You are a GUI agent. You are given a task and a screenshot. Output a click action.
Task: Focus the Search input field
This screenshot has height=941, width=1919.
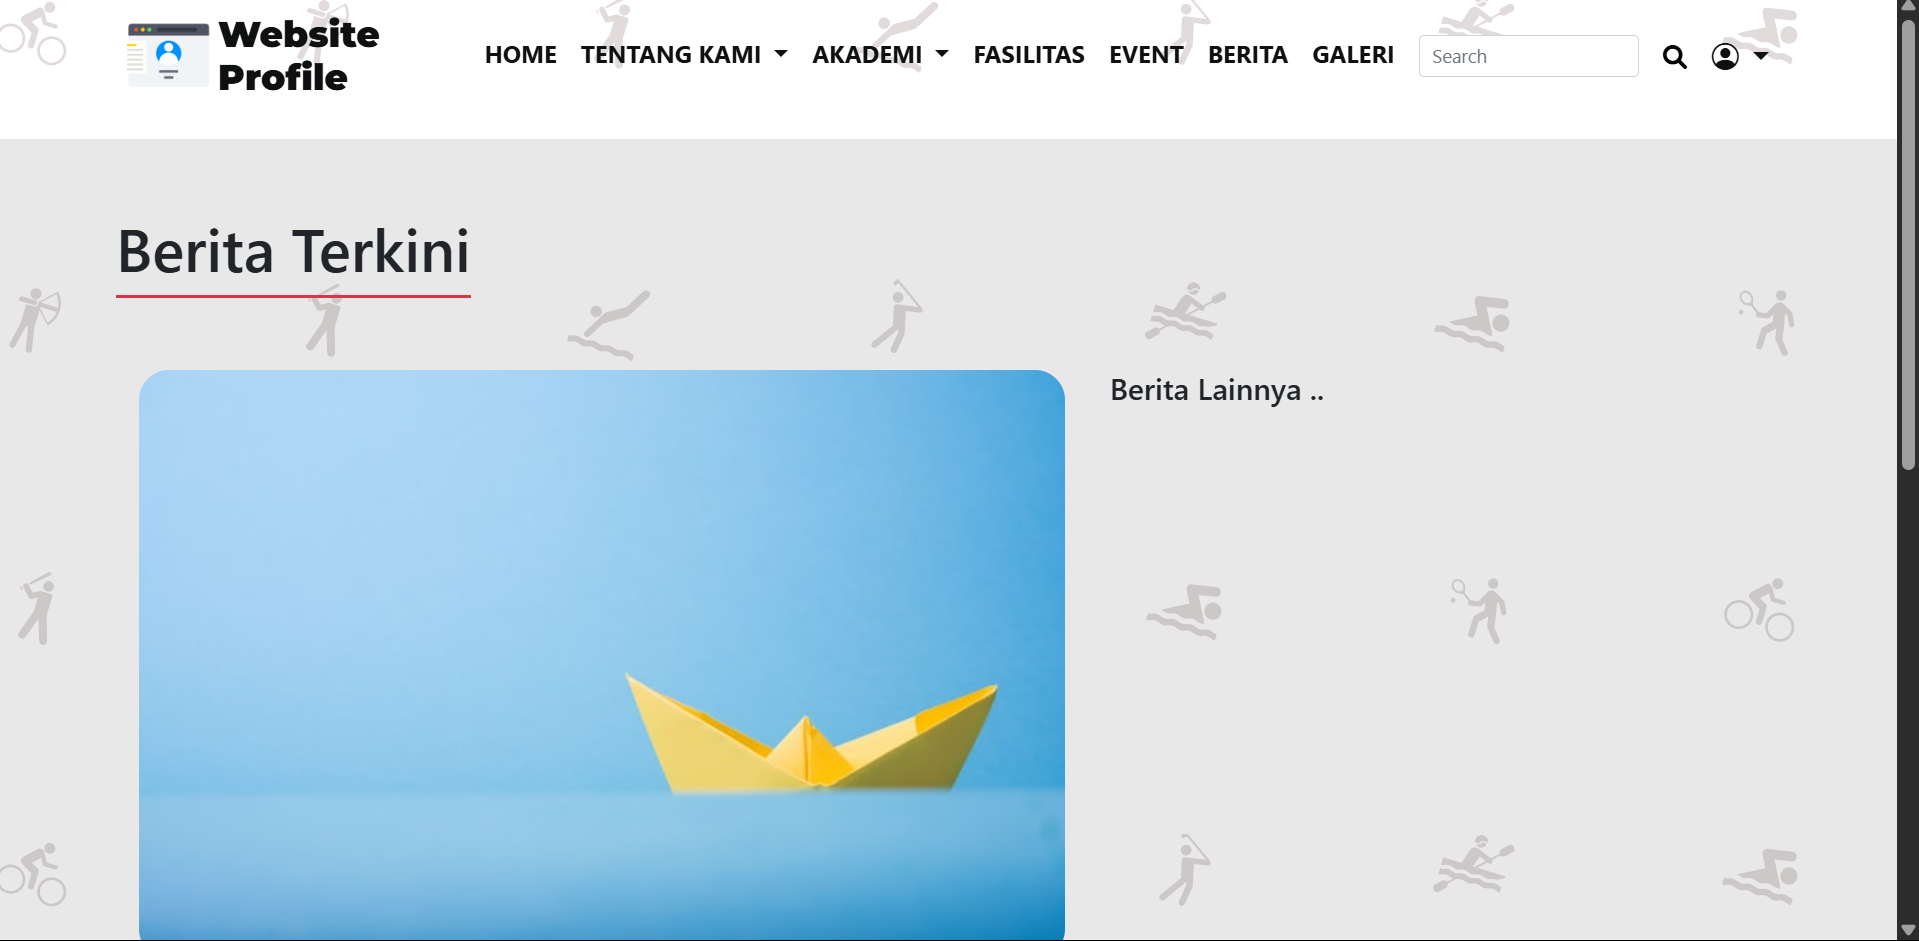(1528, 56)
